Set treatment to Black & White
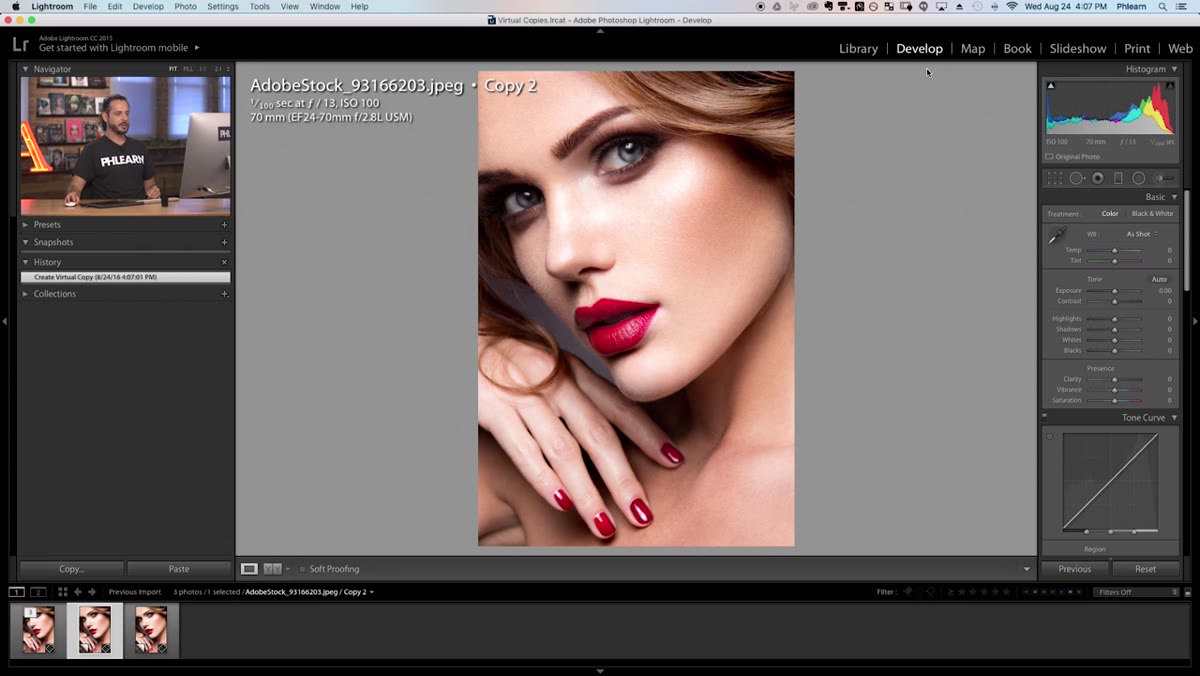This screenshot has height=676, width=1200. point(1152,214)
